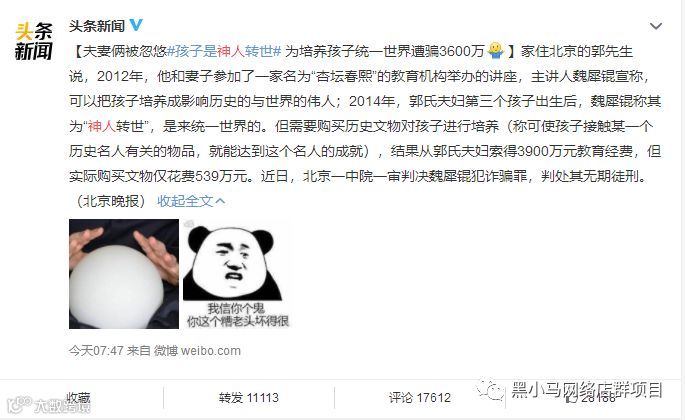Click 转发 11113 to repost

coord(249,398)
